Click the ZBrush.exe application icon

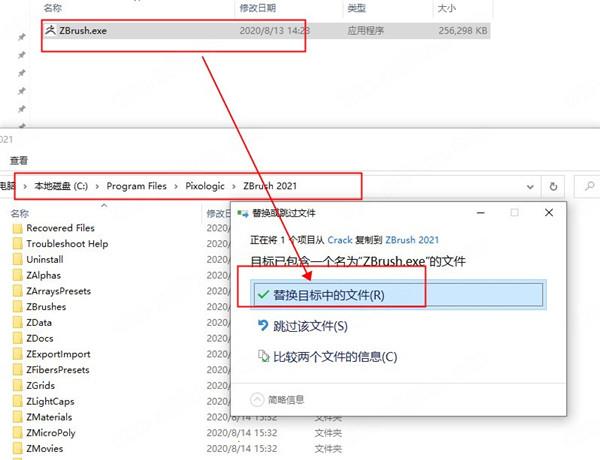pyautogui.click(x=51, y=30)
